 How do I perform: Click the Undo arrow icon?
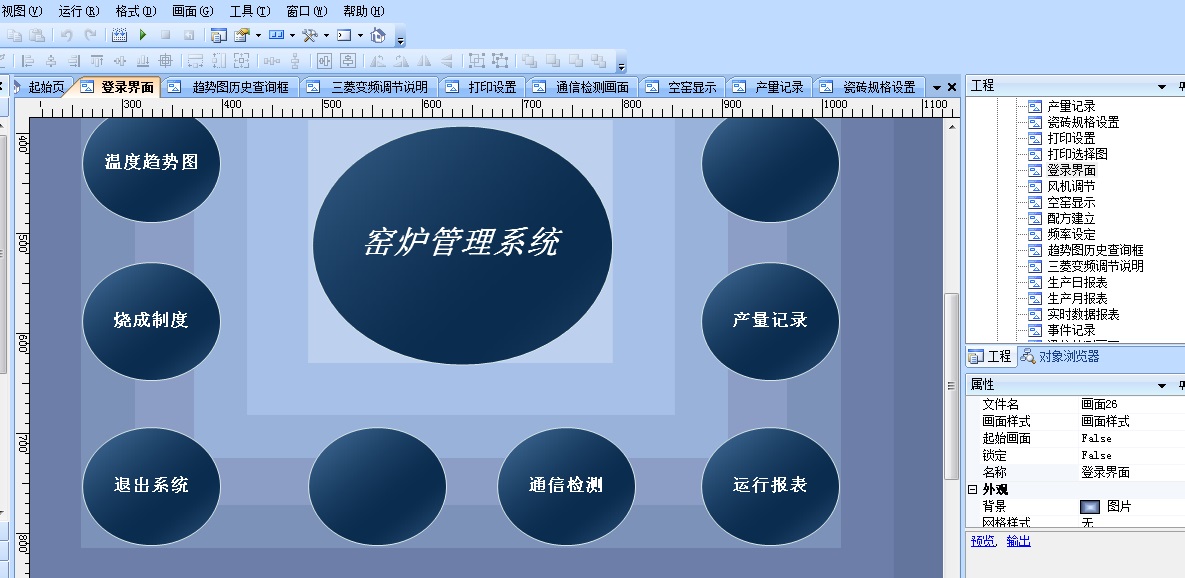(x=67, y=35)
